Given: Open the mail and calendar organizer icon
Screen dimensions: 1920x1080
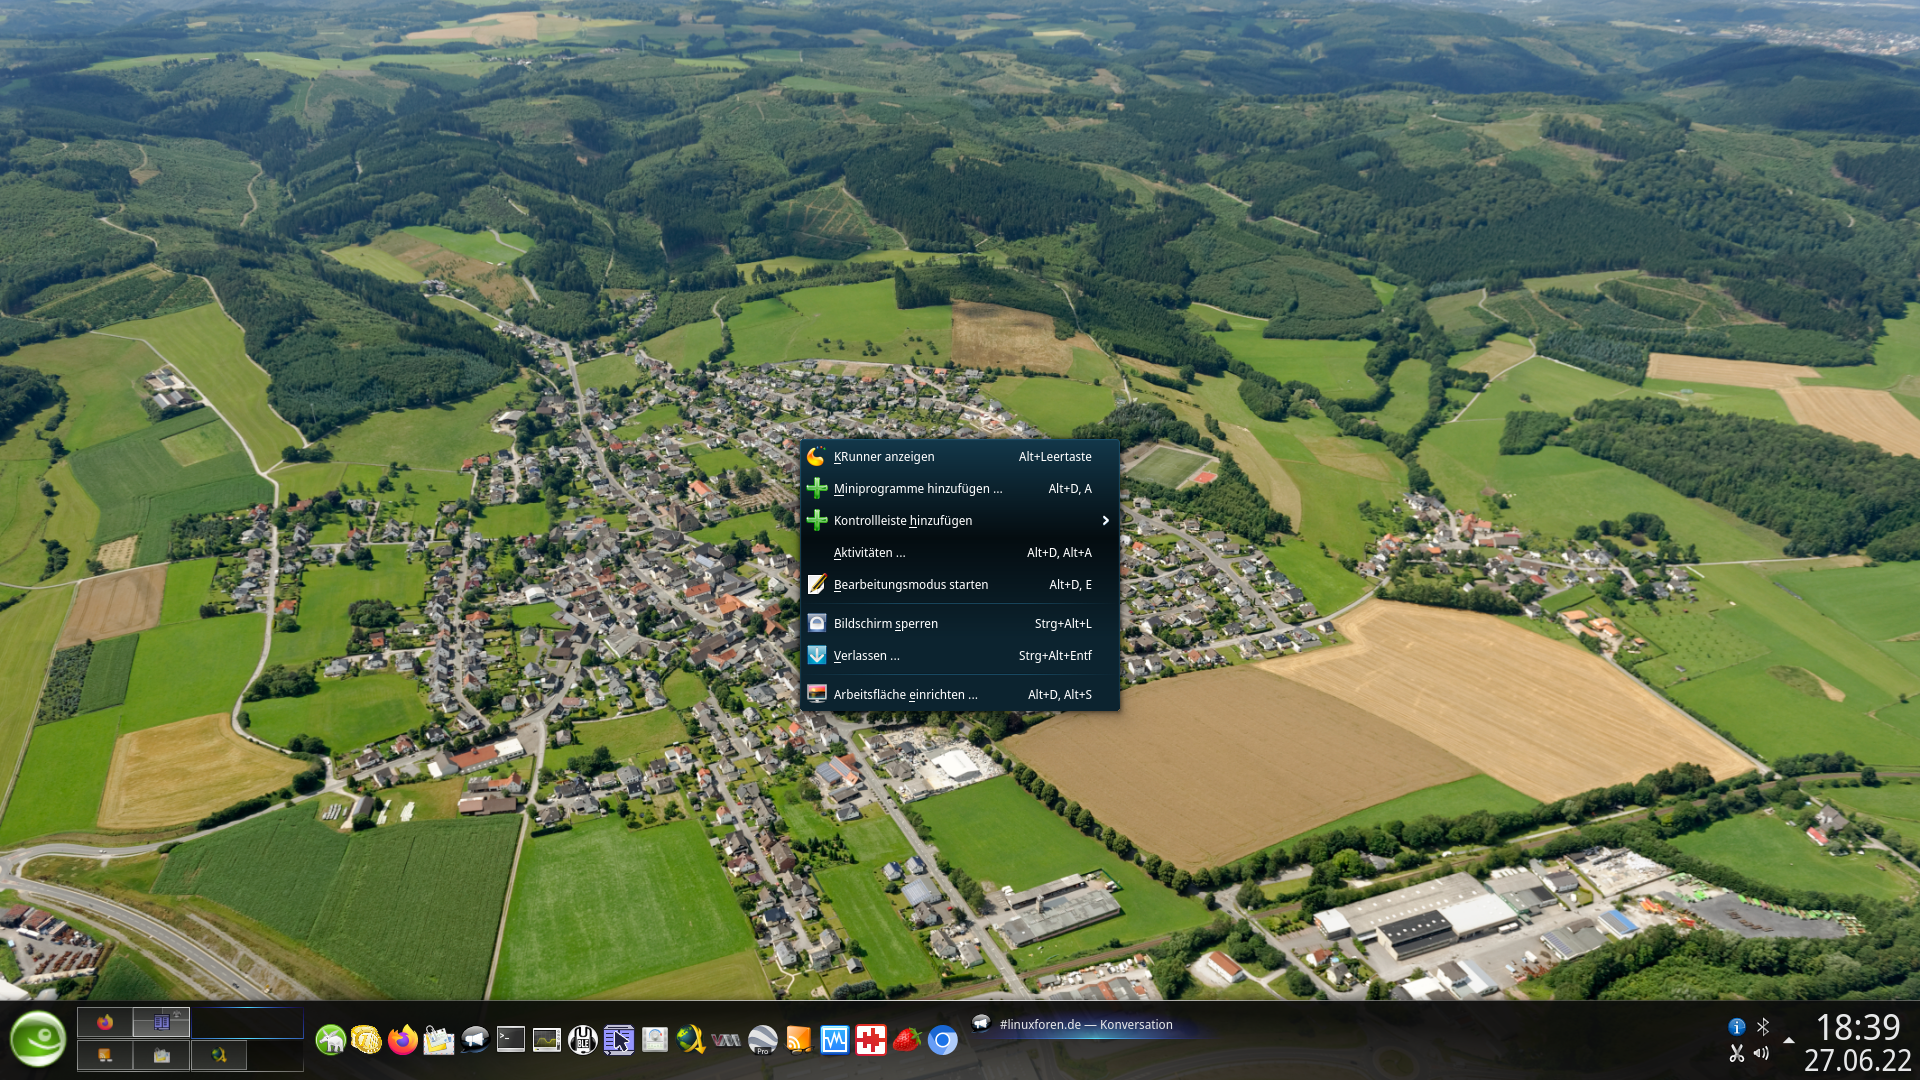Looking at the screenshot, I should pyautogui.click(x=438, y=1040).
